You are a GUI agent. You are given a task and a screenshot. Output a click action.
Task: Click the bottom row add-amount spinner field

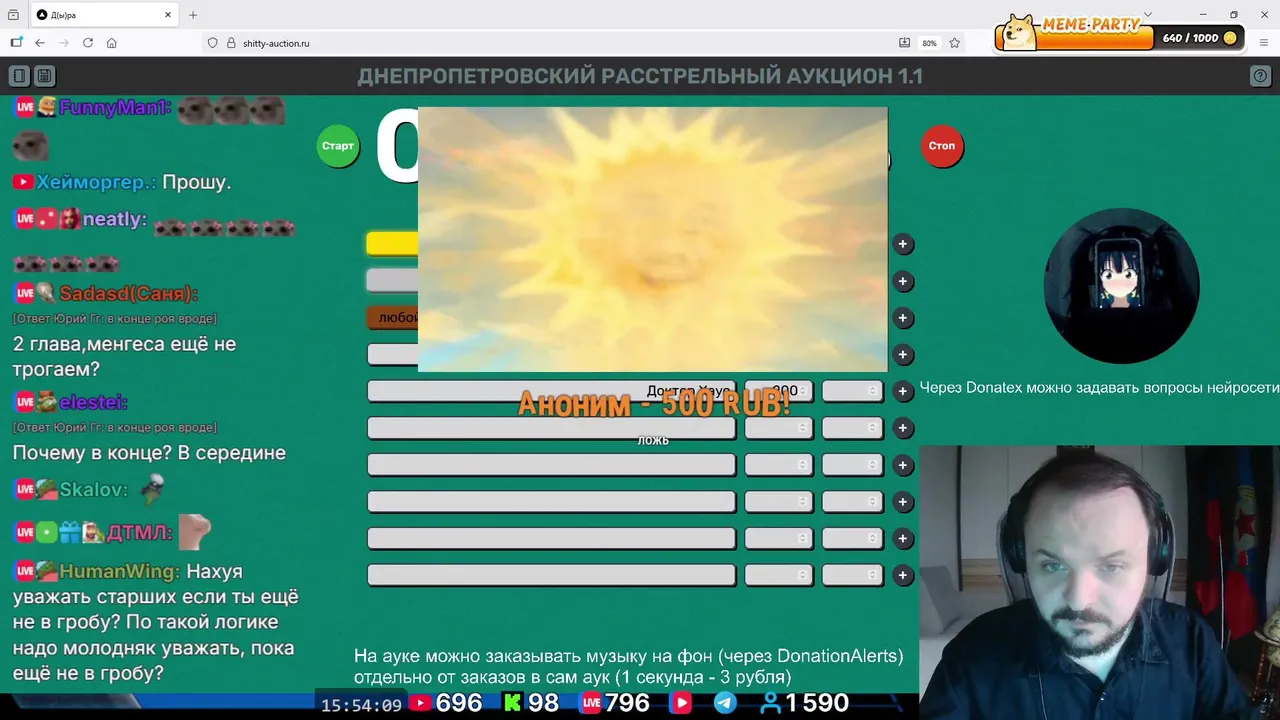point(852,575)
